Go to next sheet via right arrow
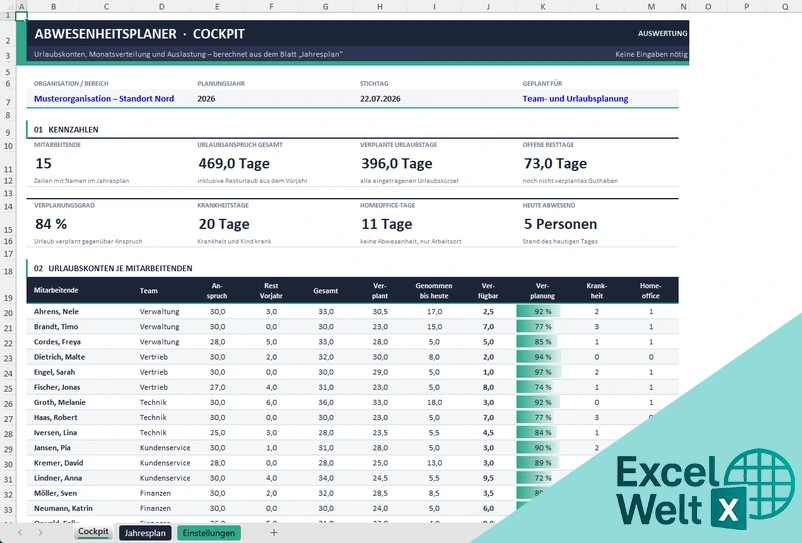The image size is (802, 543). pos(40,533)
